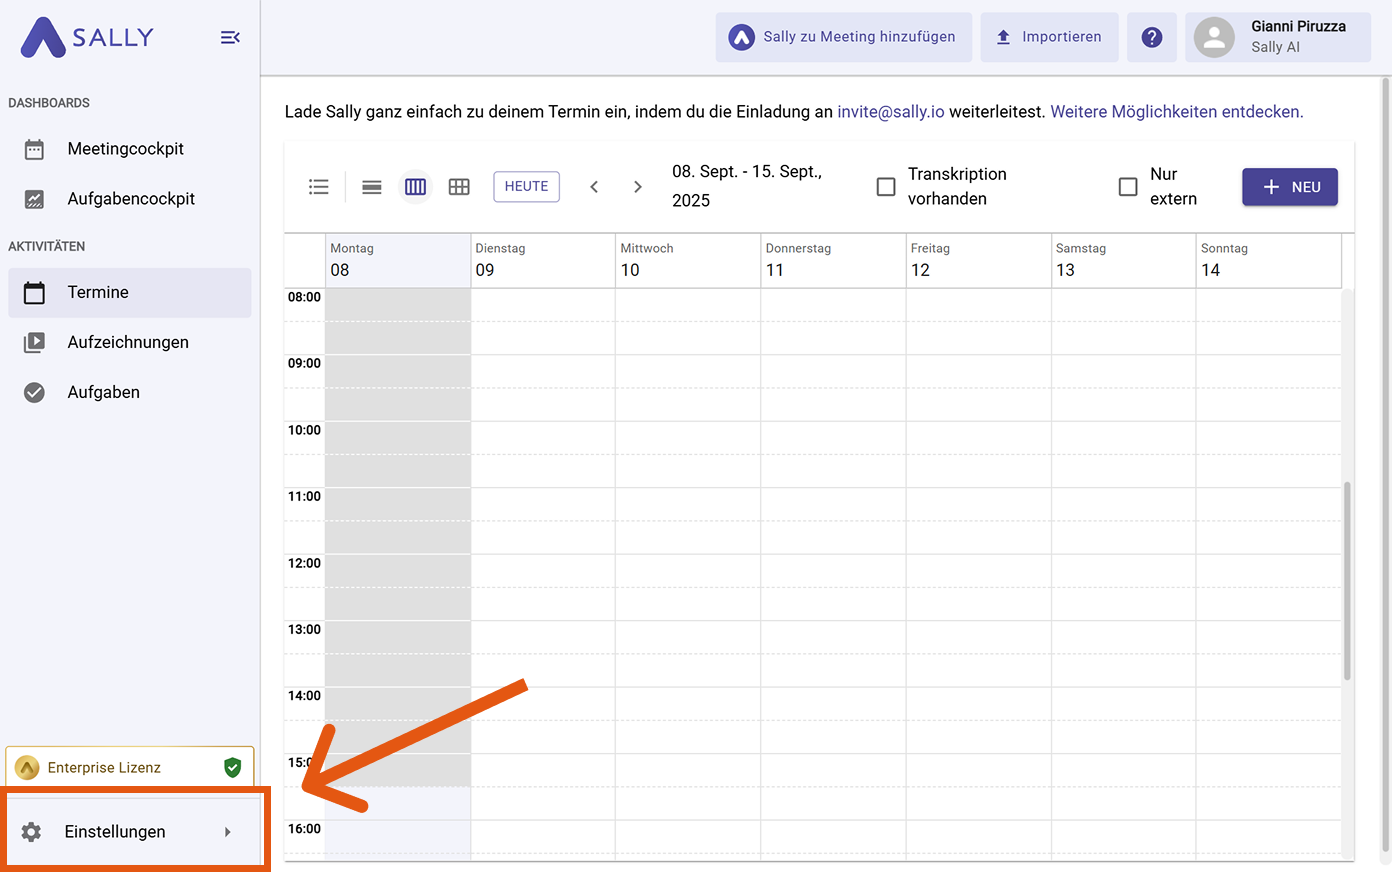Go to previous week with left chevron
This screenshot has height=872, width=1392.
[594, 187]
